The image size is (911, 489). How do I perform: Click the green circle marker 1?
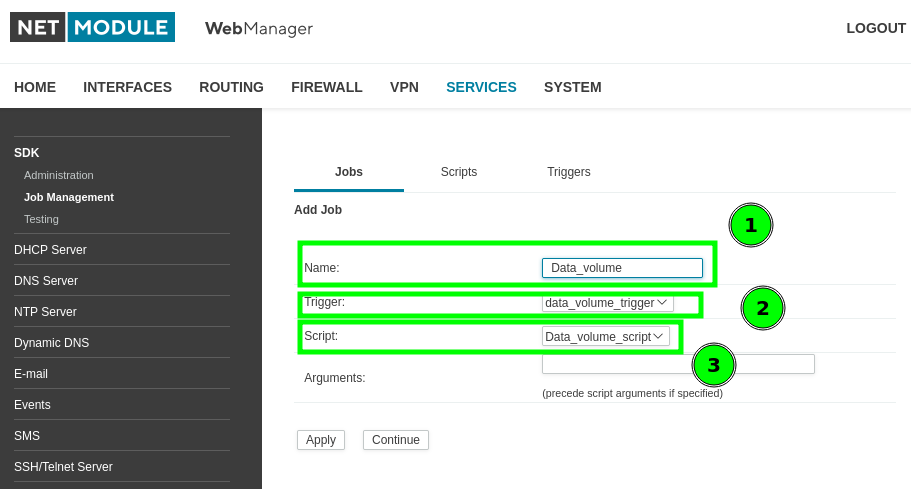(x=751, y=227)
